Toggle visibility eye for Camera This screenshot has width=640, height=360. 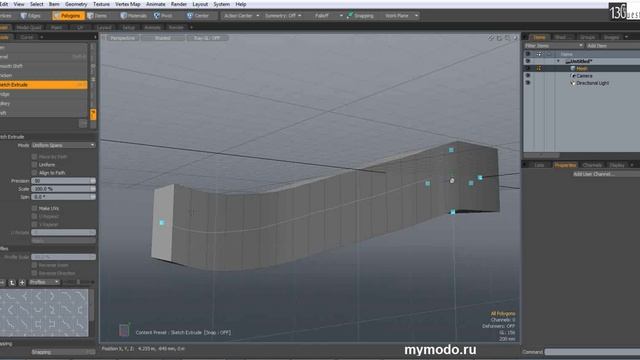pyautogui.click(x=528, y=76)
